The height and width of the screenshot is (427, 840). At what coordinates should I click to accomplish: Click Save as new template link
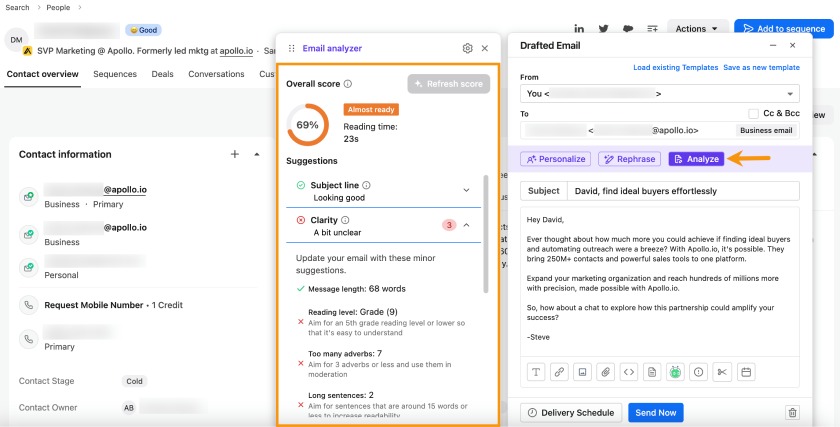761,68
